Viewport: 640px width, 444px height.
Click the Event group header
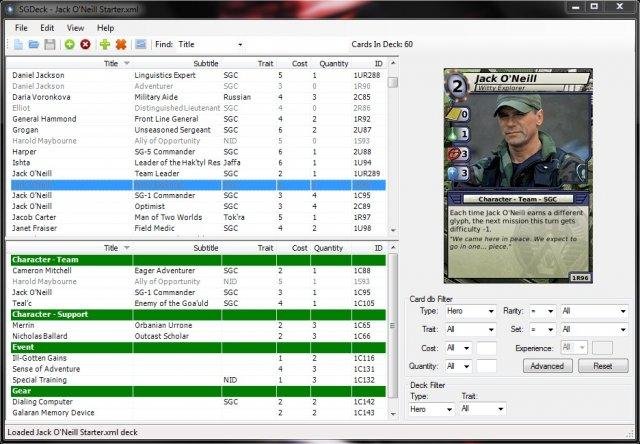click(198, 347)
